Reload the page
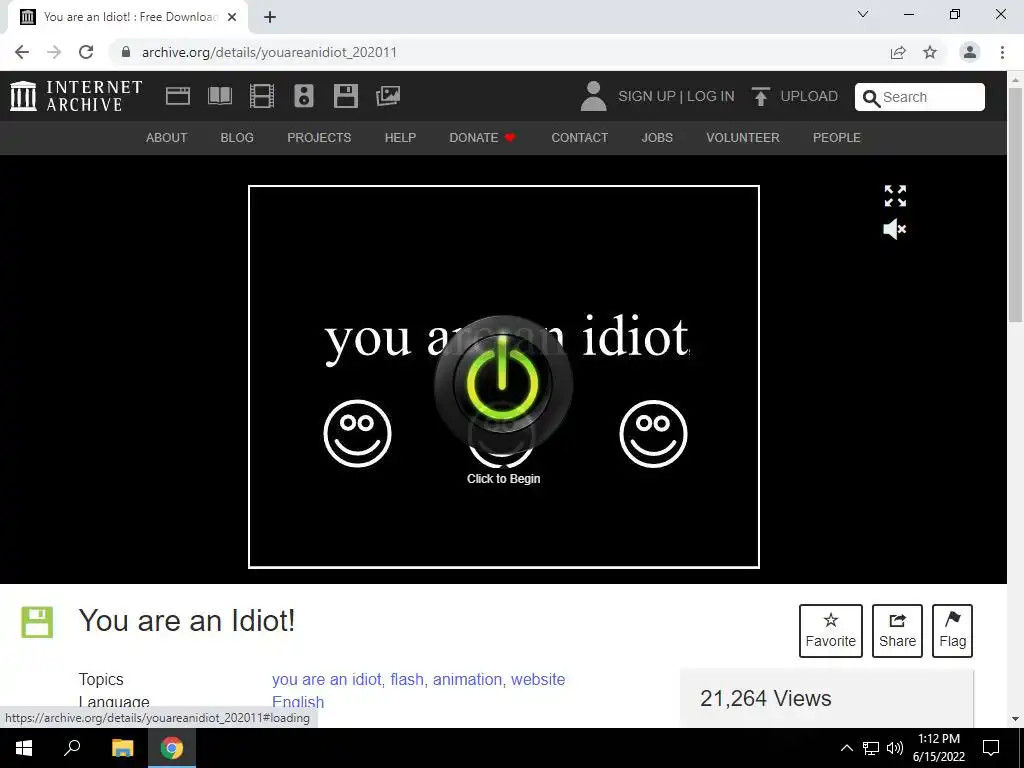1024x768 pixels. point(86,52)
